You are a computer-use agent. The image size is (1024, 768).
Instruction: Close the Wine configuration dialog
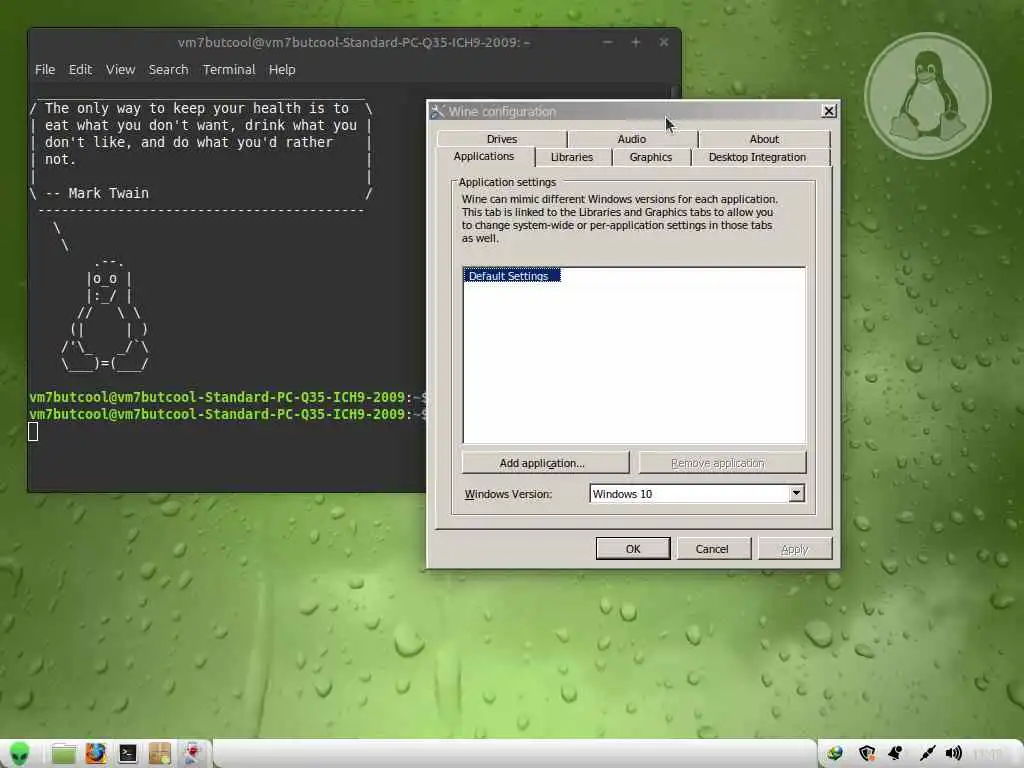[829, 111]
